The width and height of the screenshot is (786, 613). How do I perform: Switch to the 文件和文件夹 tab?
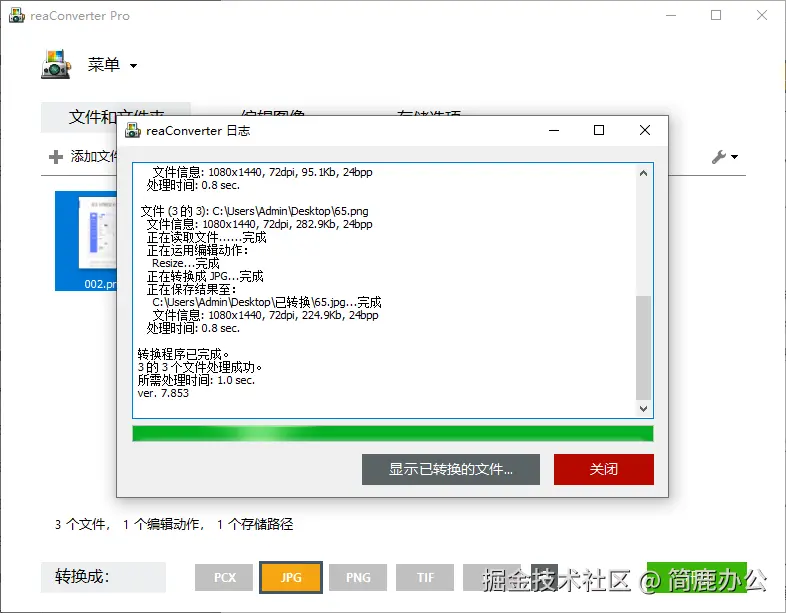pyautogui.click(x=116, y=117)
